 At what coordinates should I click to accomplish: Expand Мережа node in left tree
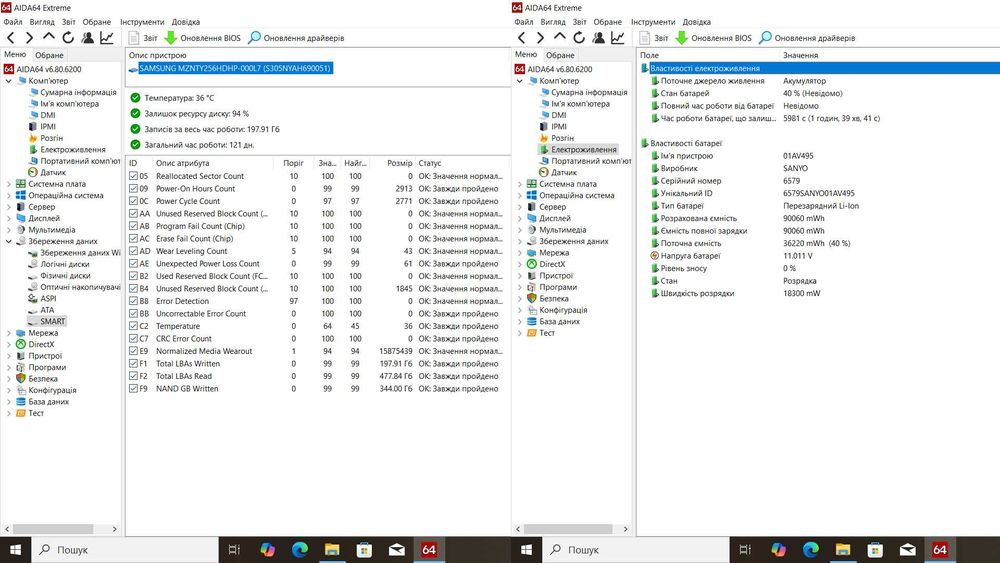[x=9, y=333]
